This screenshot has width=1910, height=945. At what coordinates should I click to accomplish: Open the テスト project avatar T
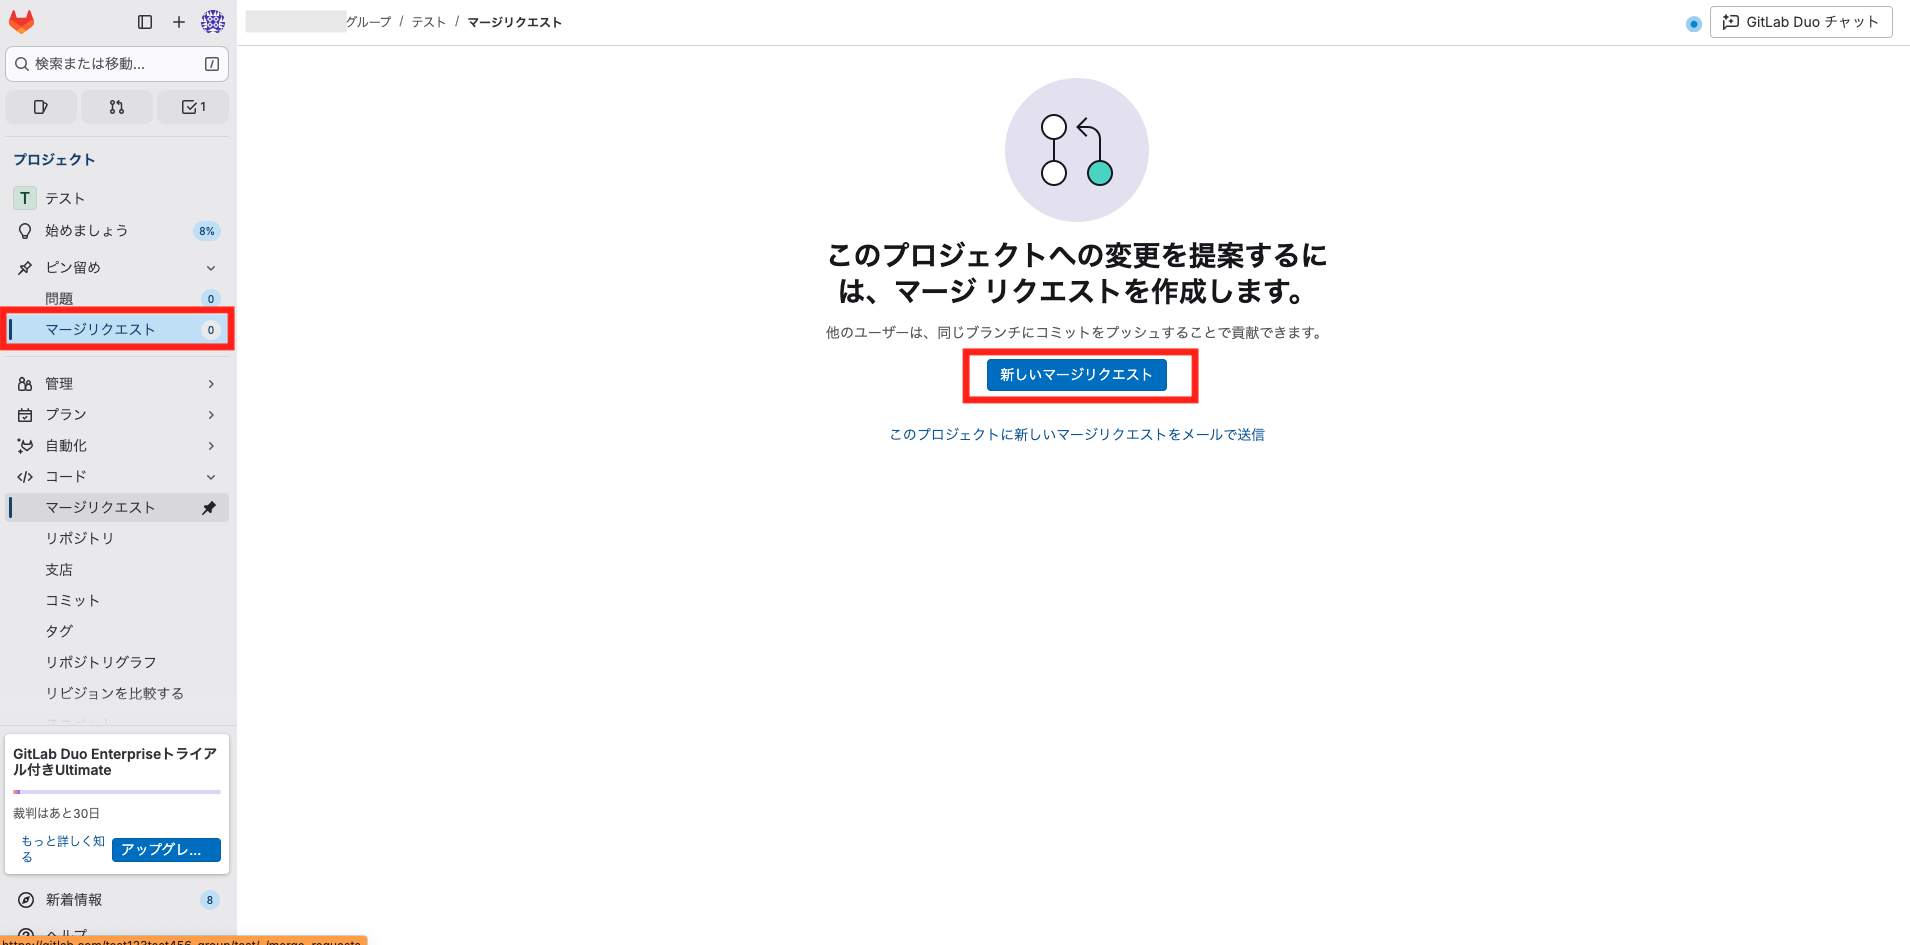coord(25,198)
